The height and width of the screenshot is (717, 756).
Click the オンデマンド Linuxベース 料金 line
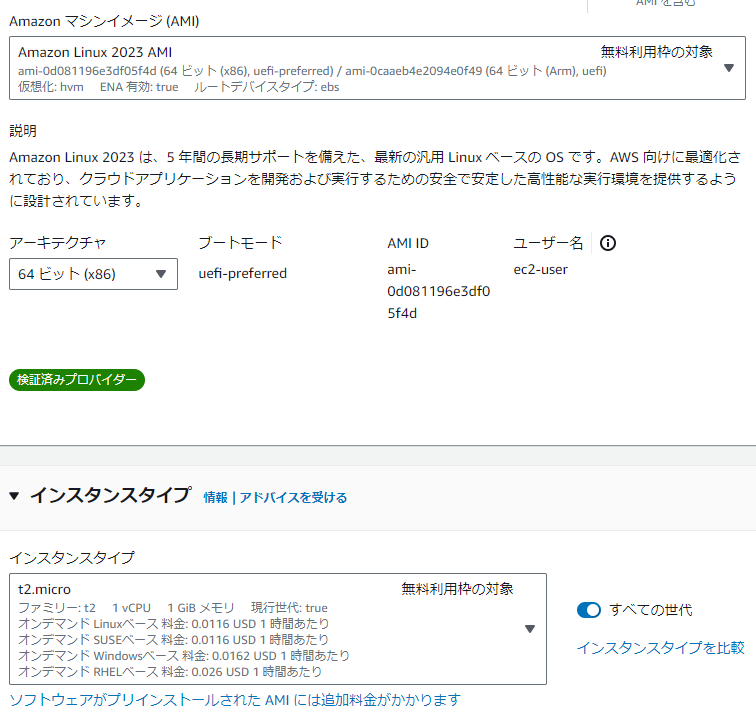pyautogui.click(x=174, y=624)
